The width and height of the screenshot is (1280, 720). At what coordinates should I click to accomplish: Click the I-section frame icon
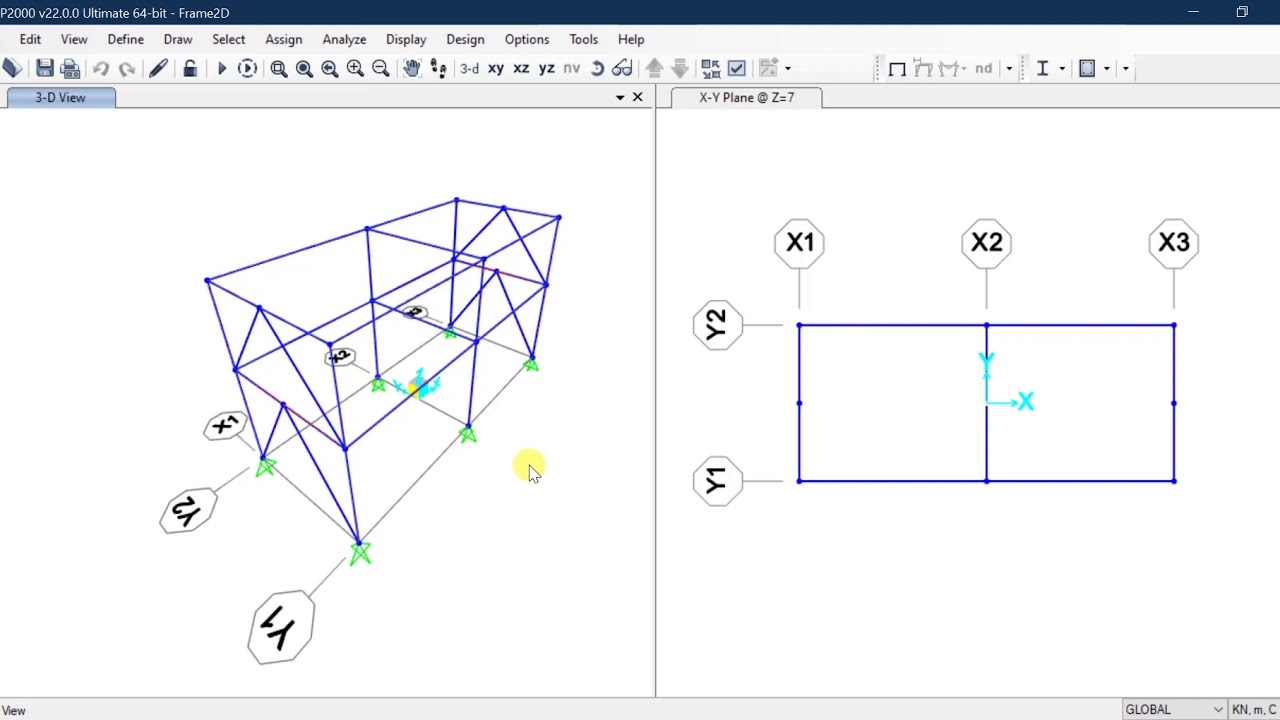(1042, 68)
